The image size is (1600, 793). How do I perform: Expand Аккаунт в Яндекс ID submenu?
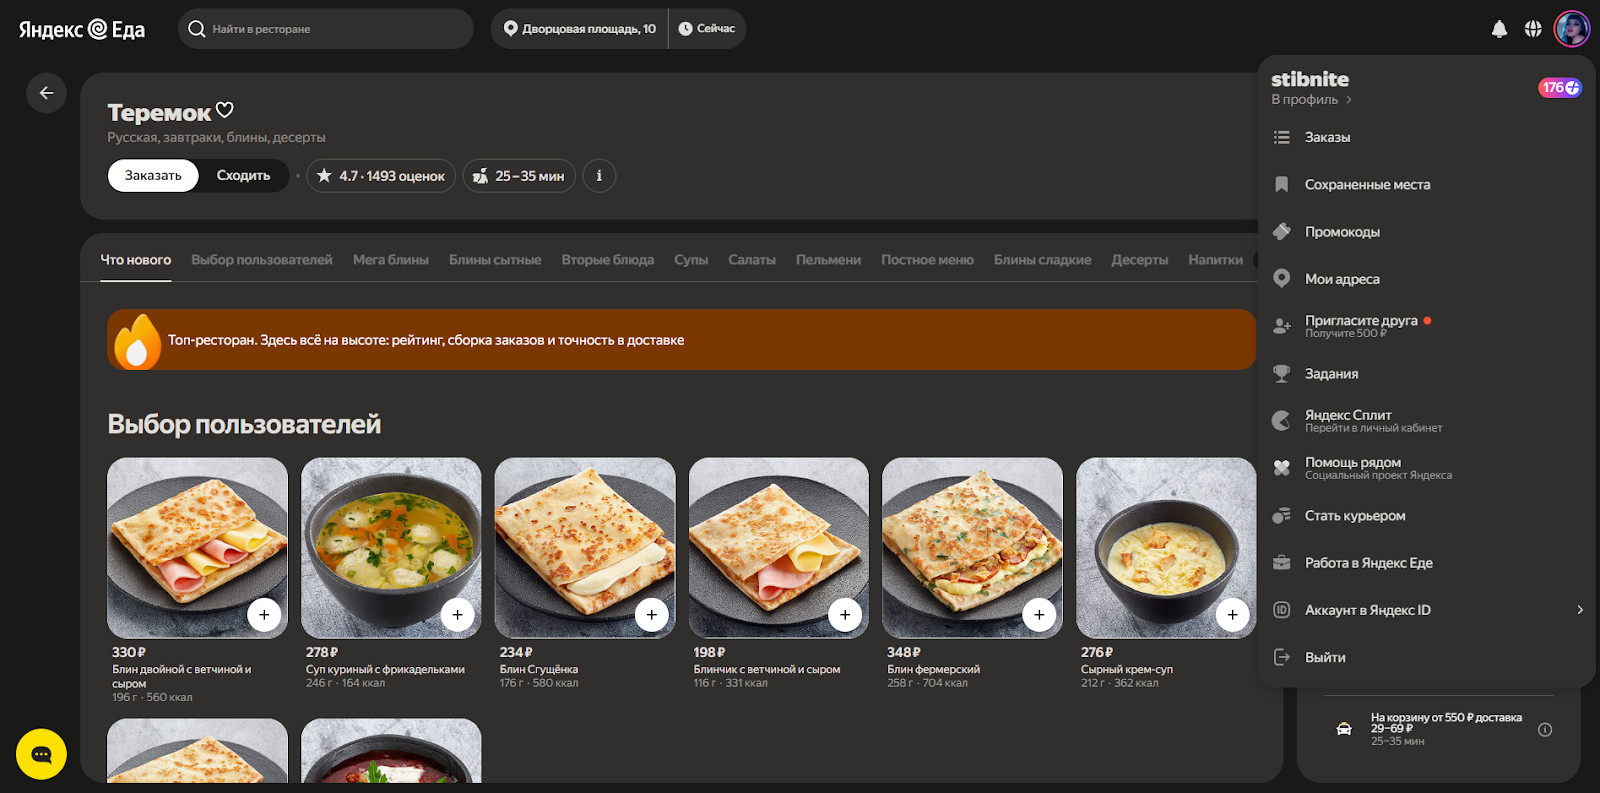[x=1427, y=610]
